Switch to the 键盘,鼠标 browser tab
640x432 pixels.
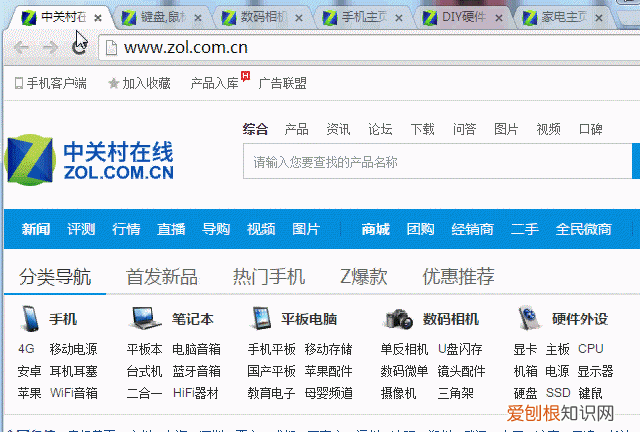click(x=161, y=18)
